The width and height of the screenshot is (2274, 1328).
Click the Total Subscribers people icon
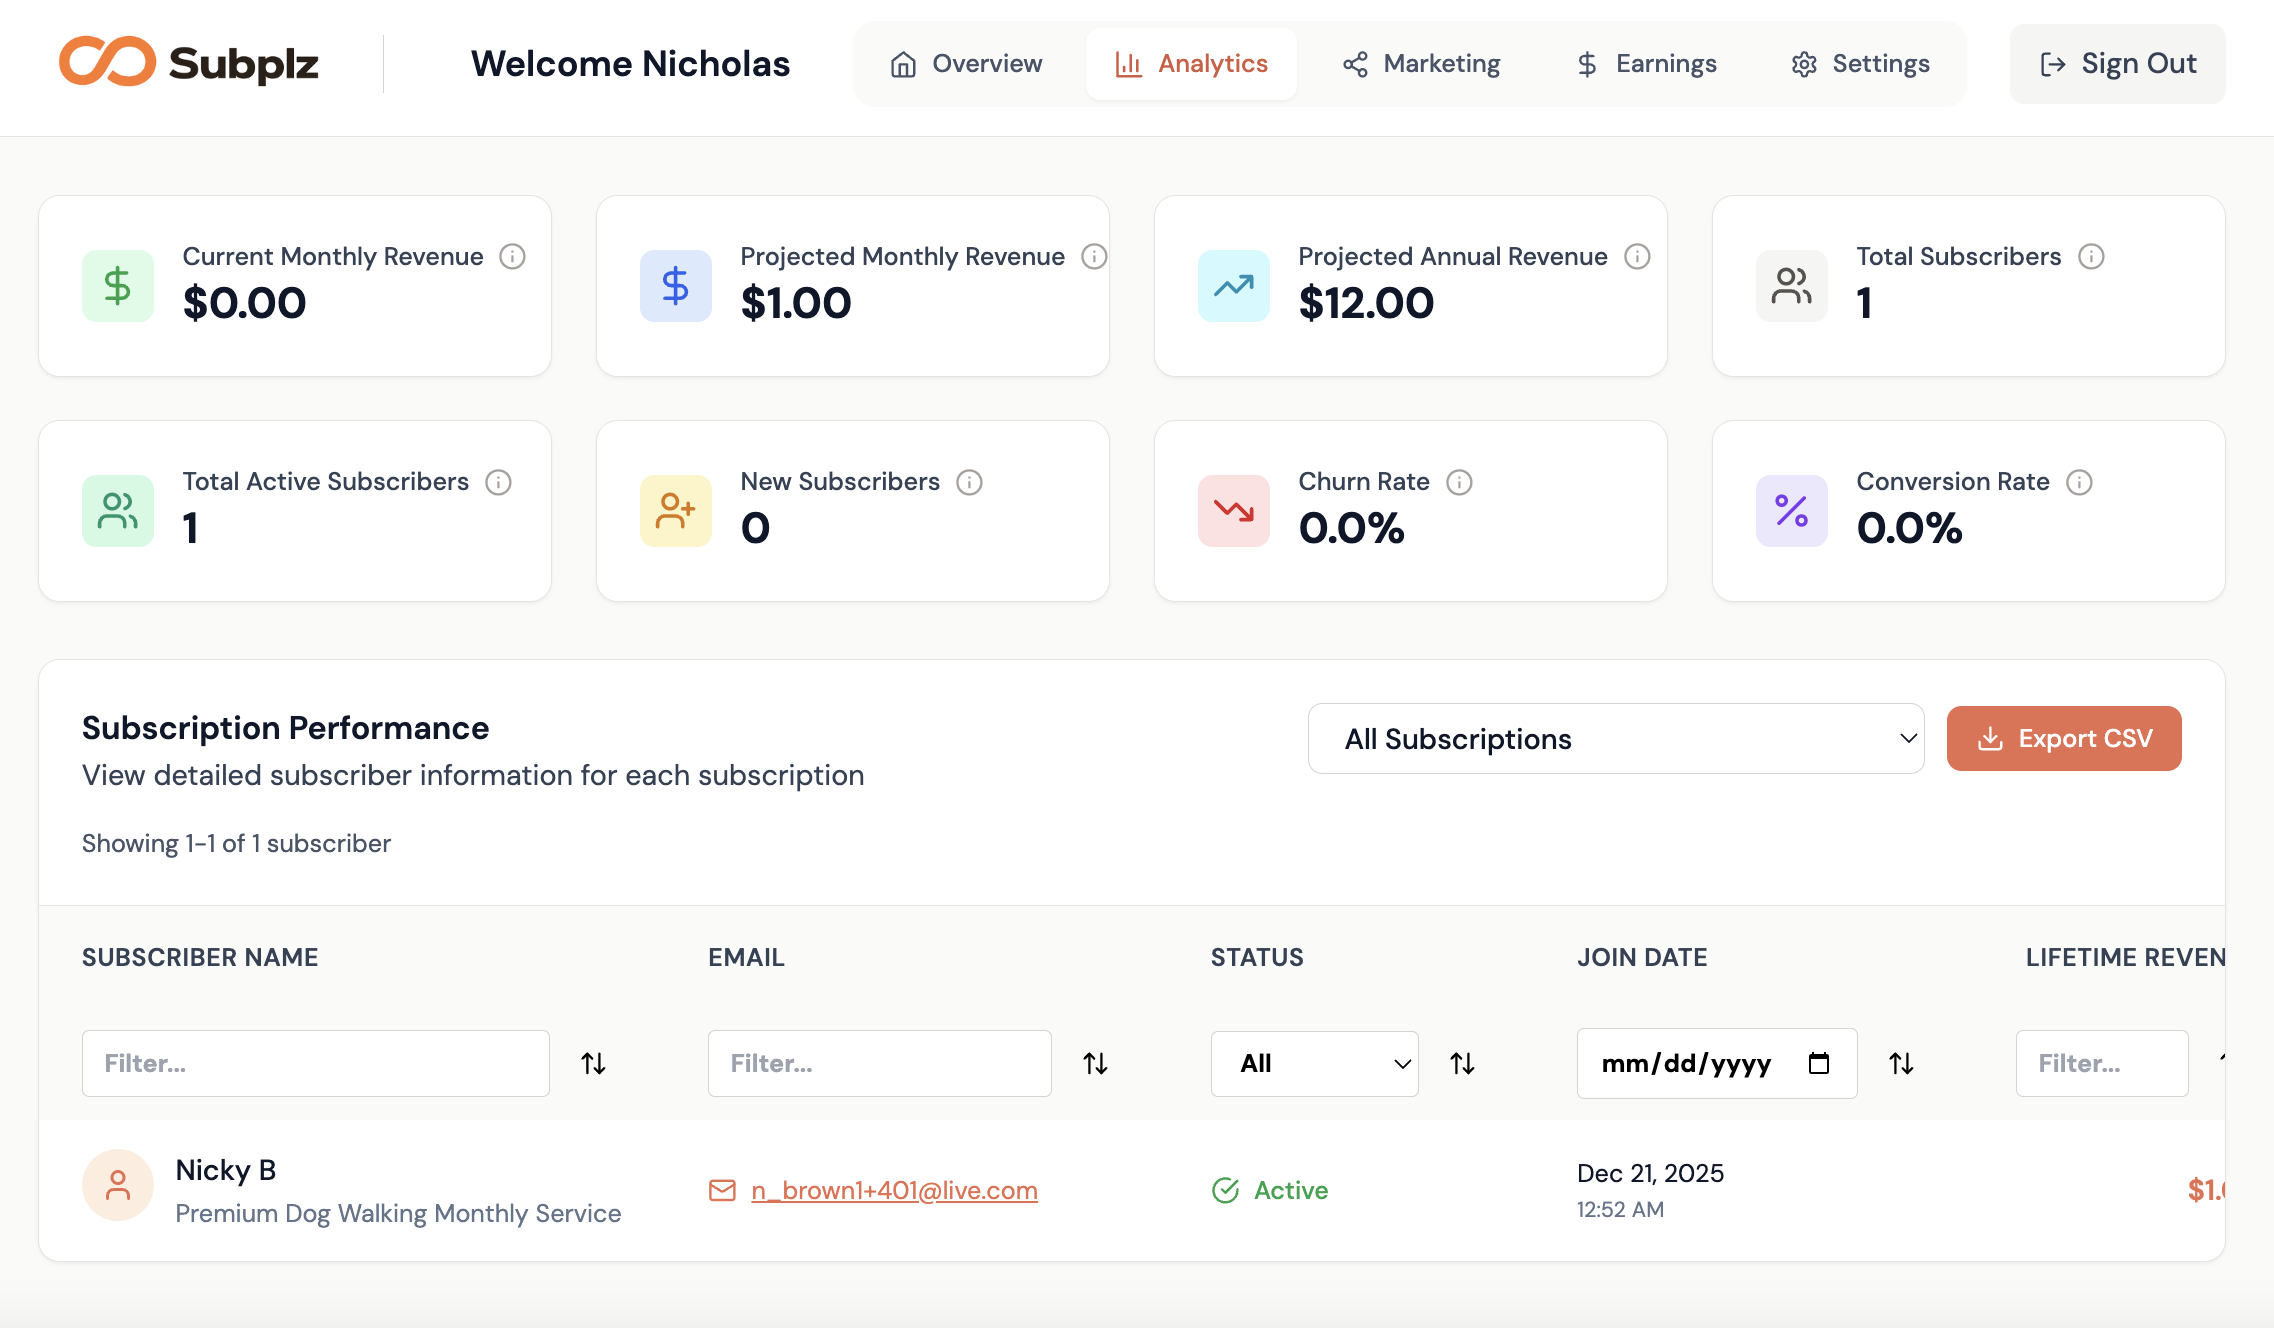click(1791, 286)
